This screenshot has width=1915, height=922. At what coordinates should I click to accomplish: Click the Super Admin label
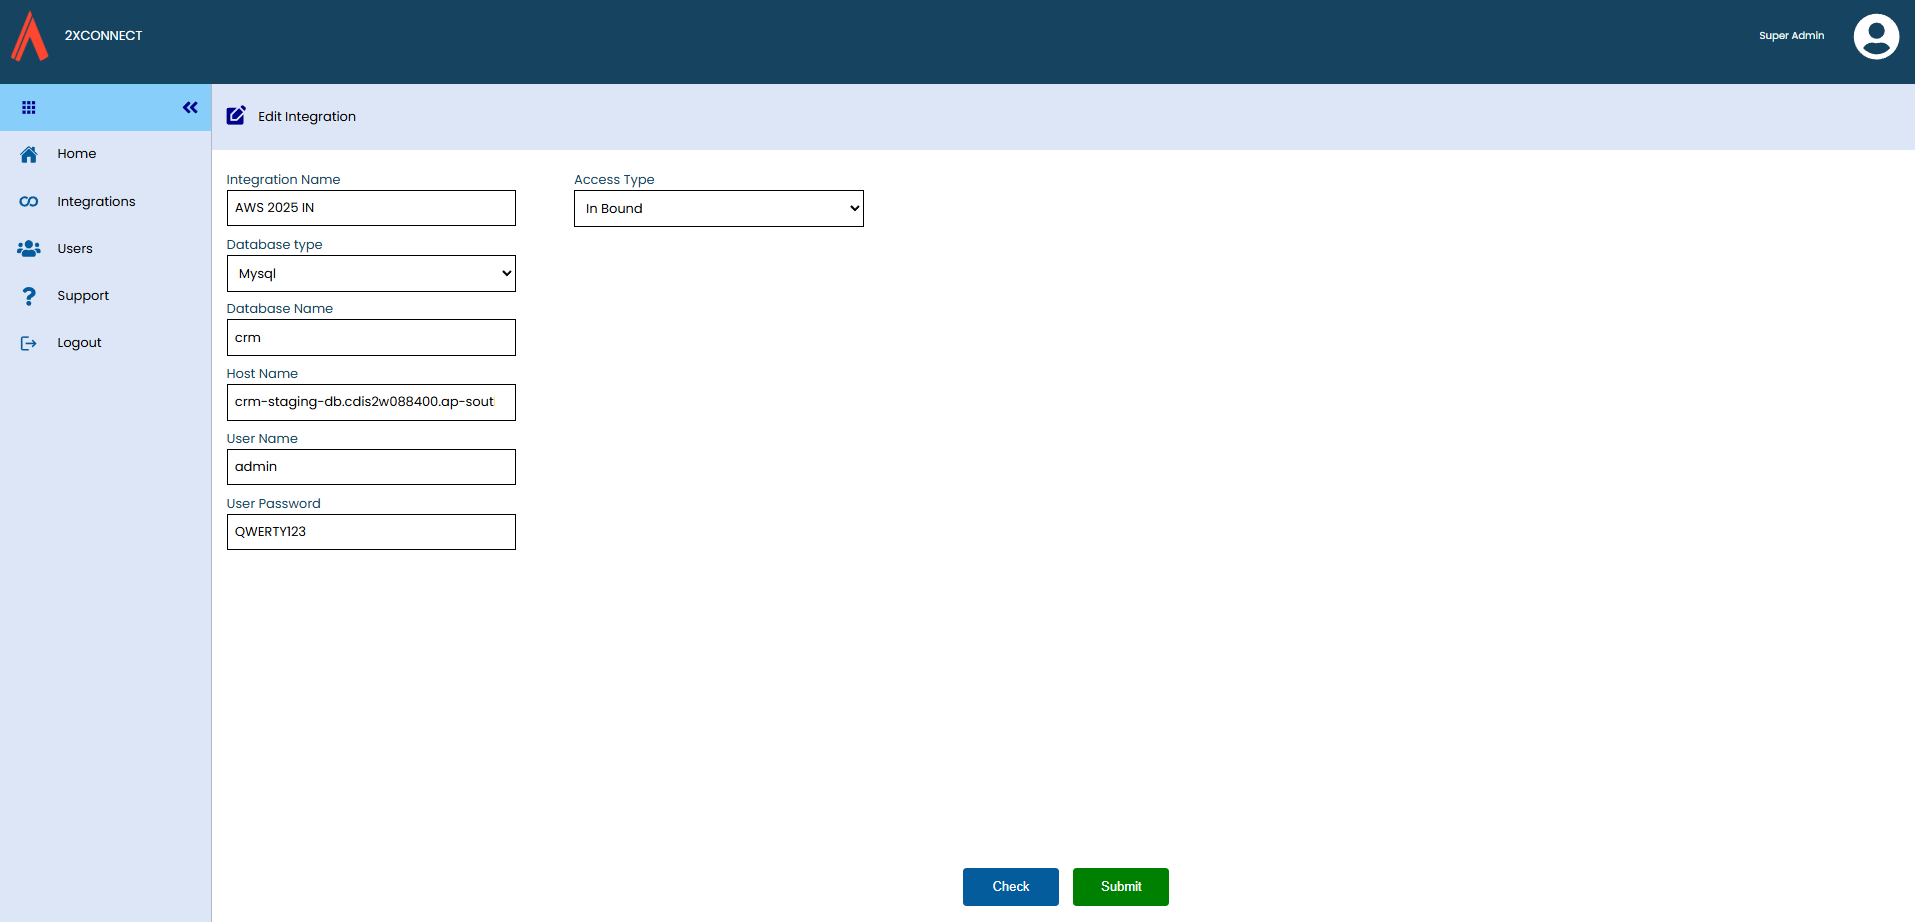click(x=1791, y=36)
